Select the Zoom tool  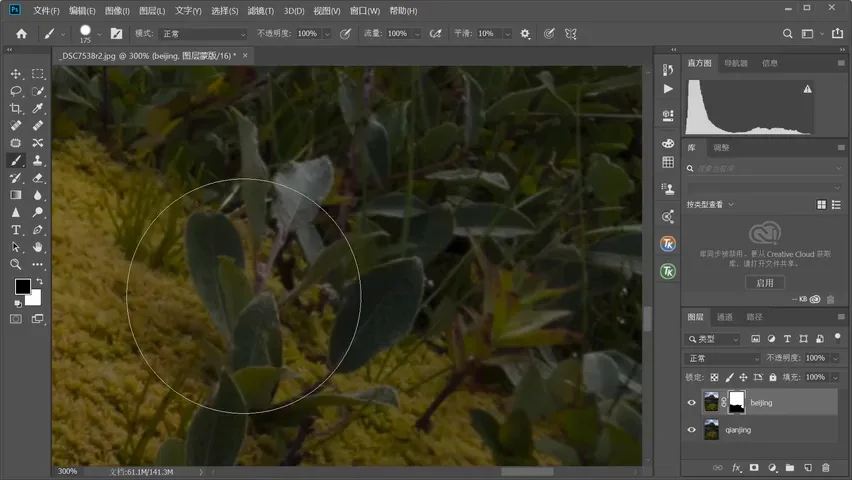(16, 265)
